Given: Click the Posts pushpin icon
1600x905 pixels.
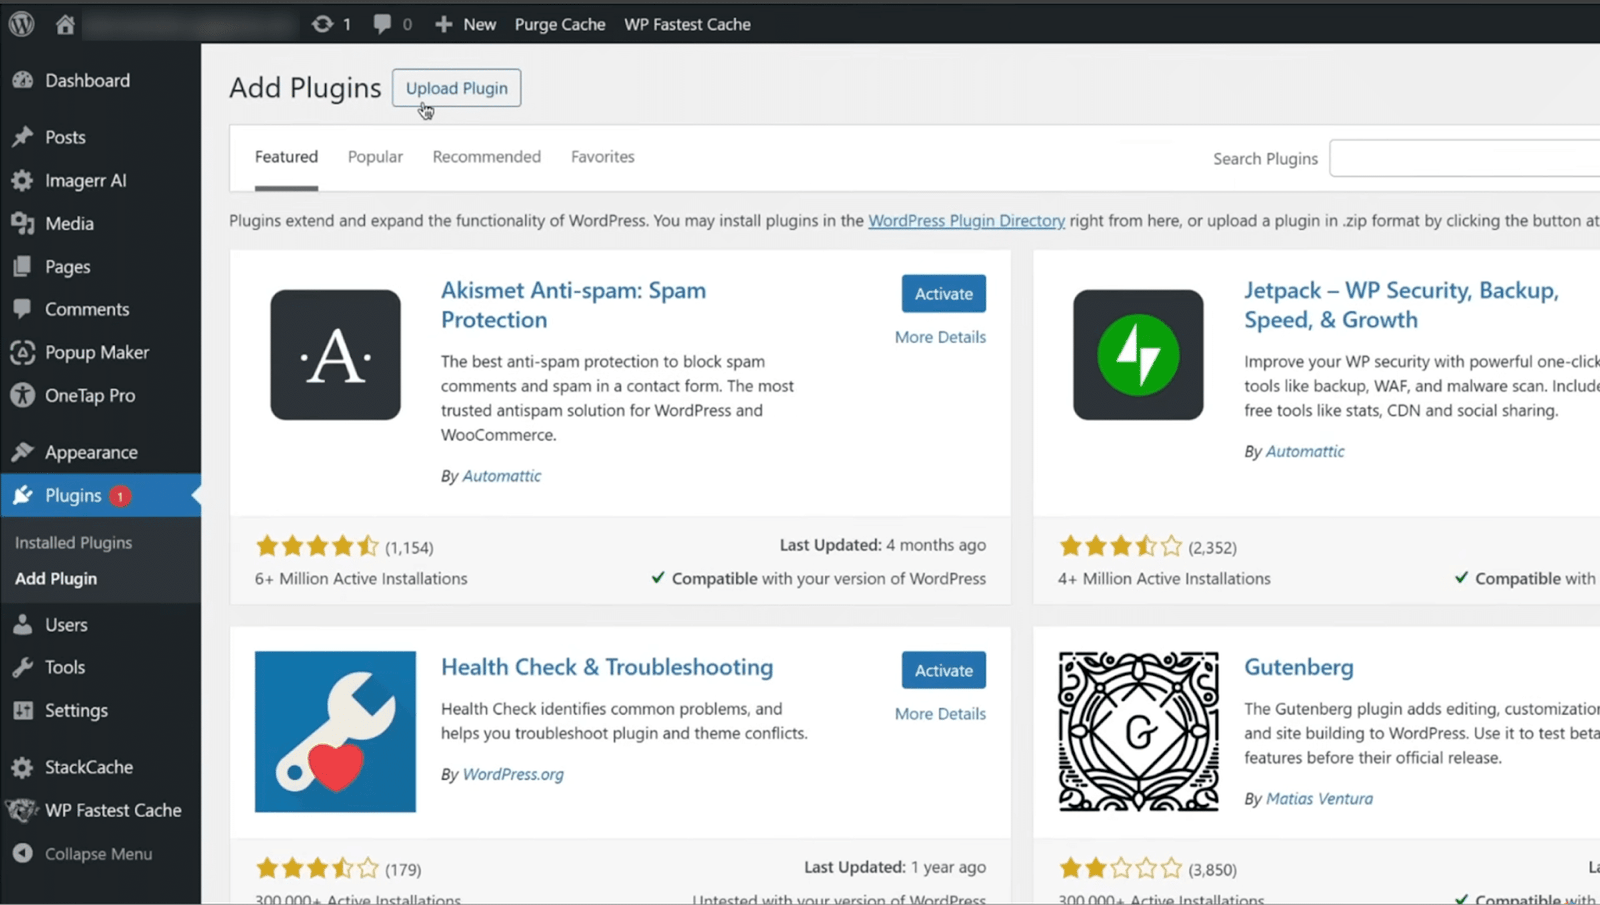Looking at the screenshot, I should click(23, 137).
